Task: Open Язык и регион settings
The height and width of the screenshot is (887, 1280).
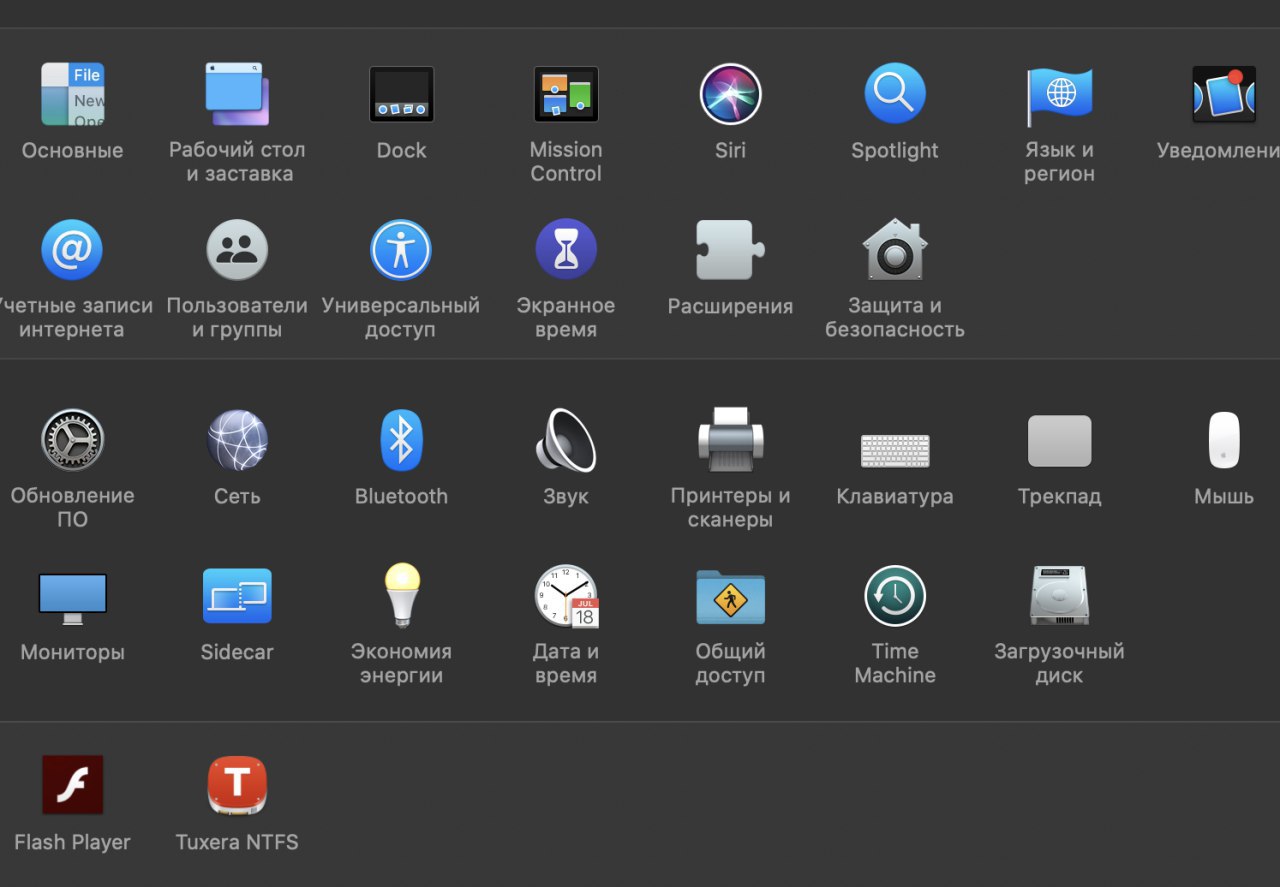Action: 1059,97
